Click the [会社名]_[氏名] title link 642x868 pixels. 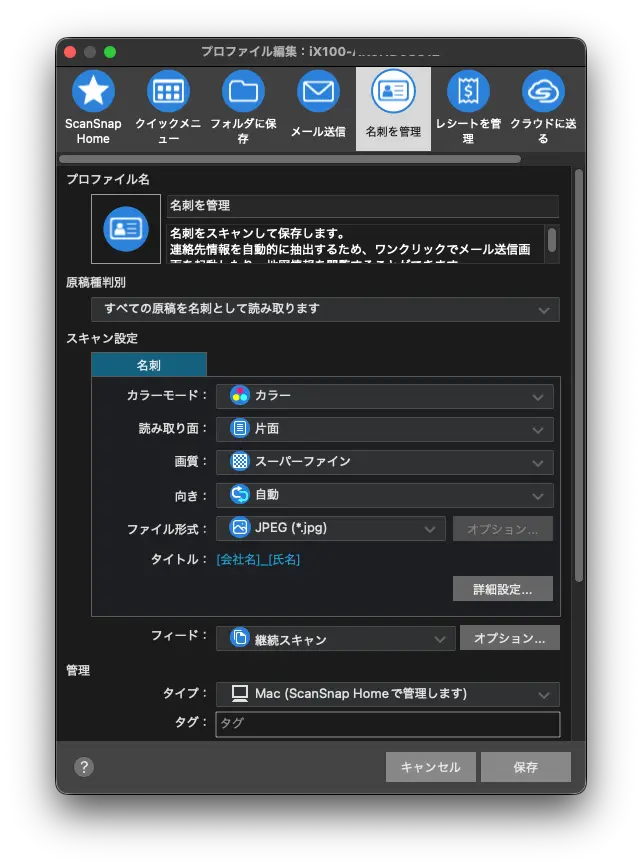(258, 560)
